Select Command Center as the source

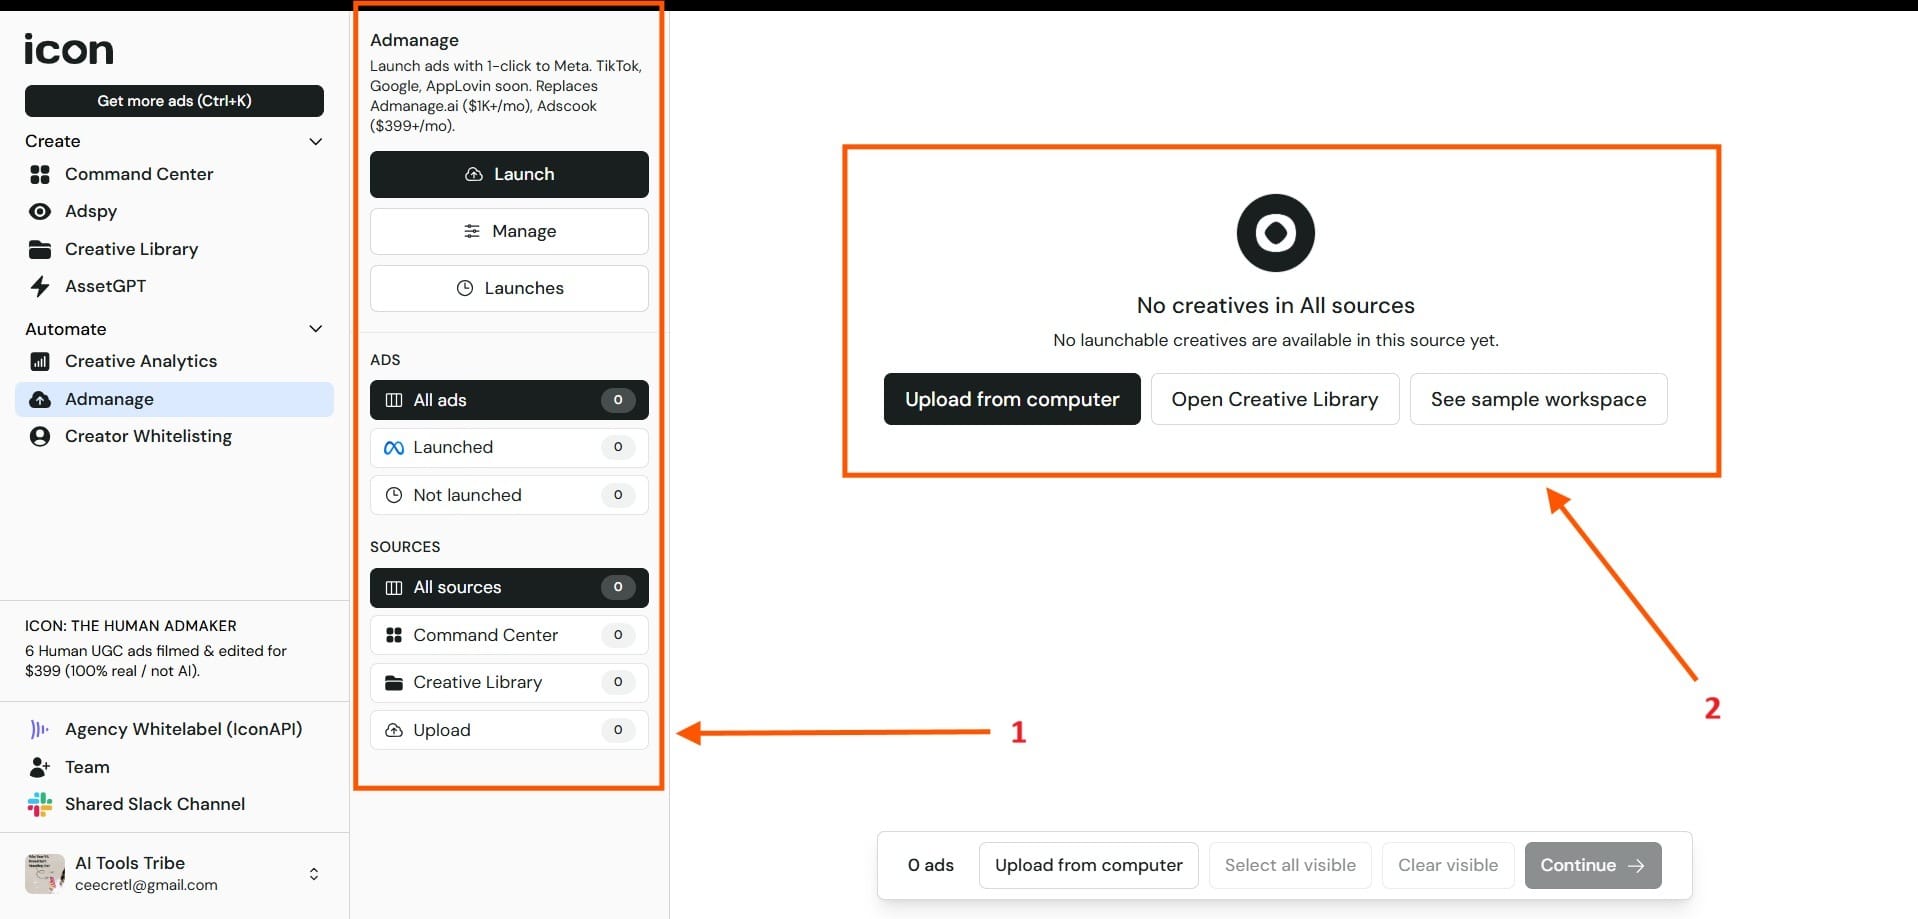[x=509, y=635]
